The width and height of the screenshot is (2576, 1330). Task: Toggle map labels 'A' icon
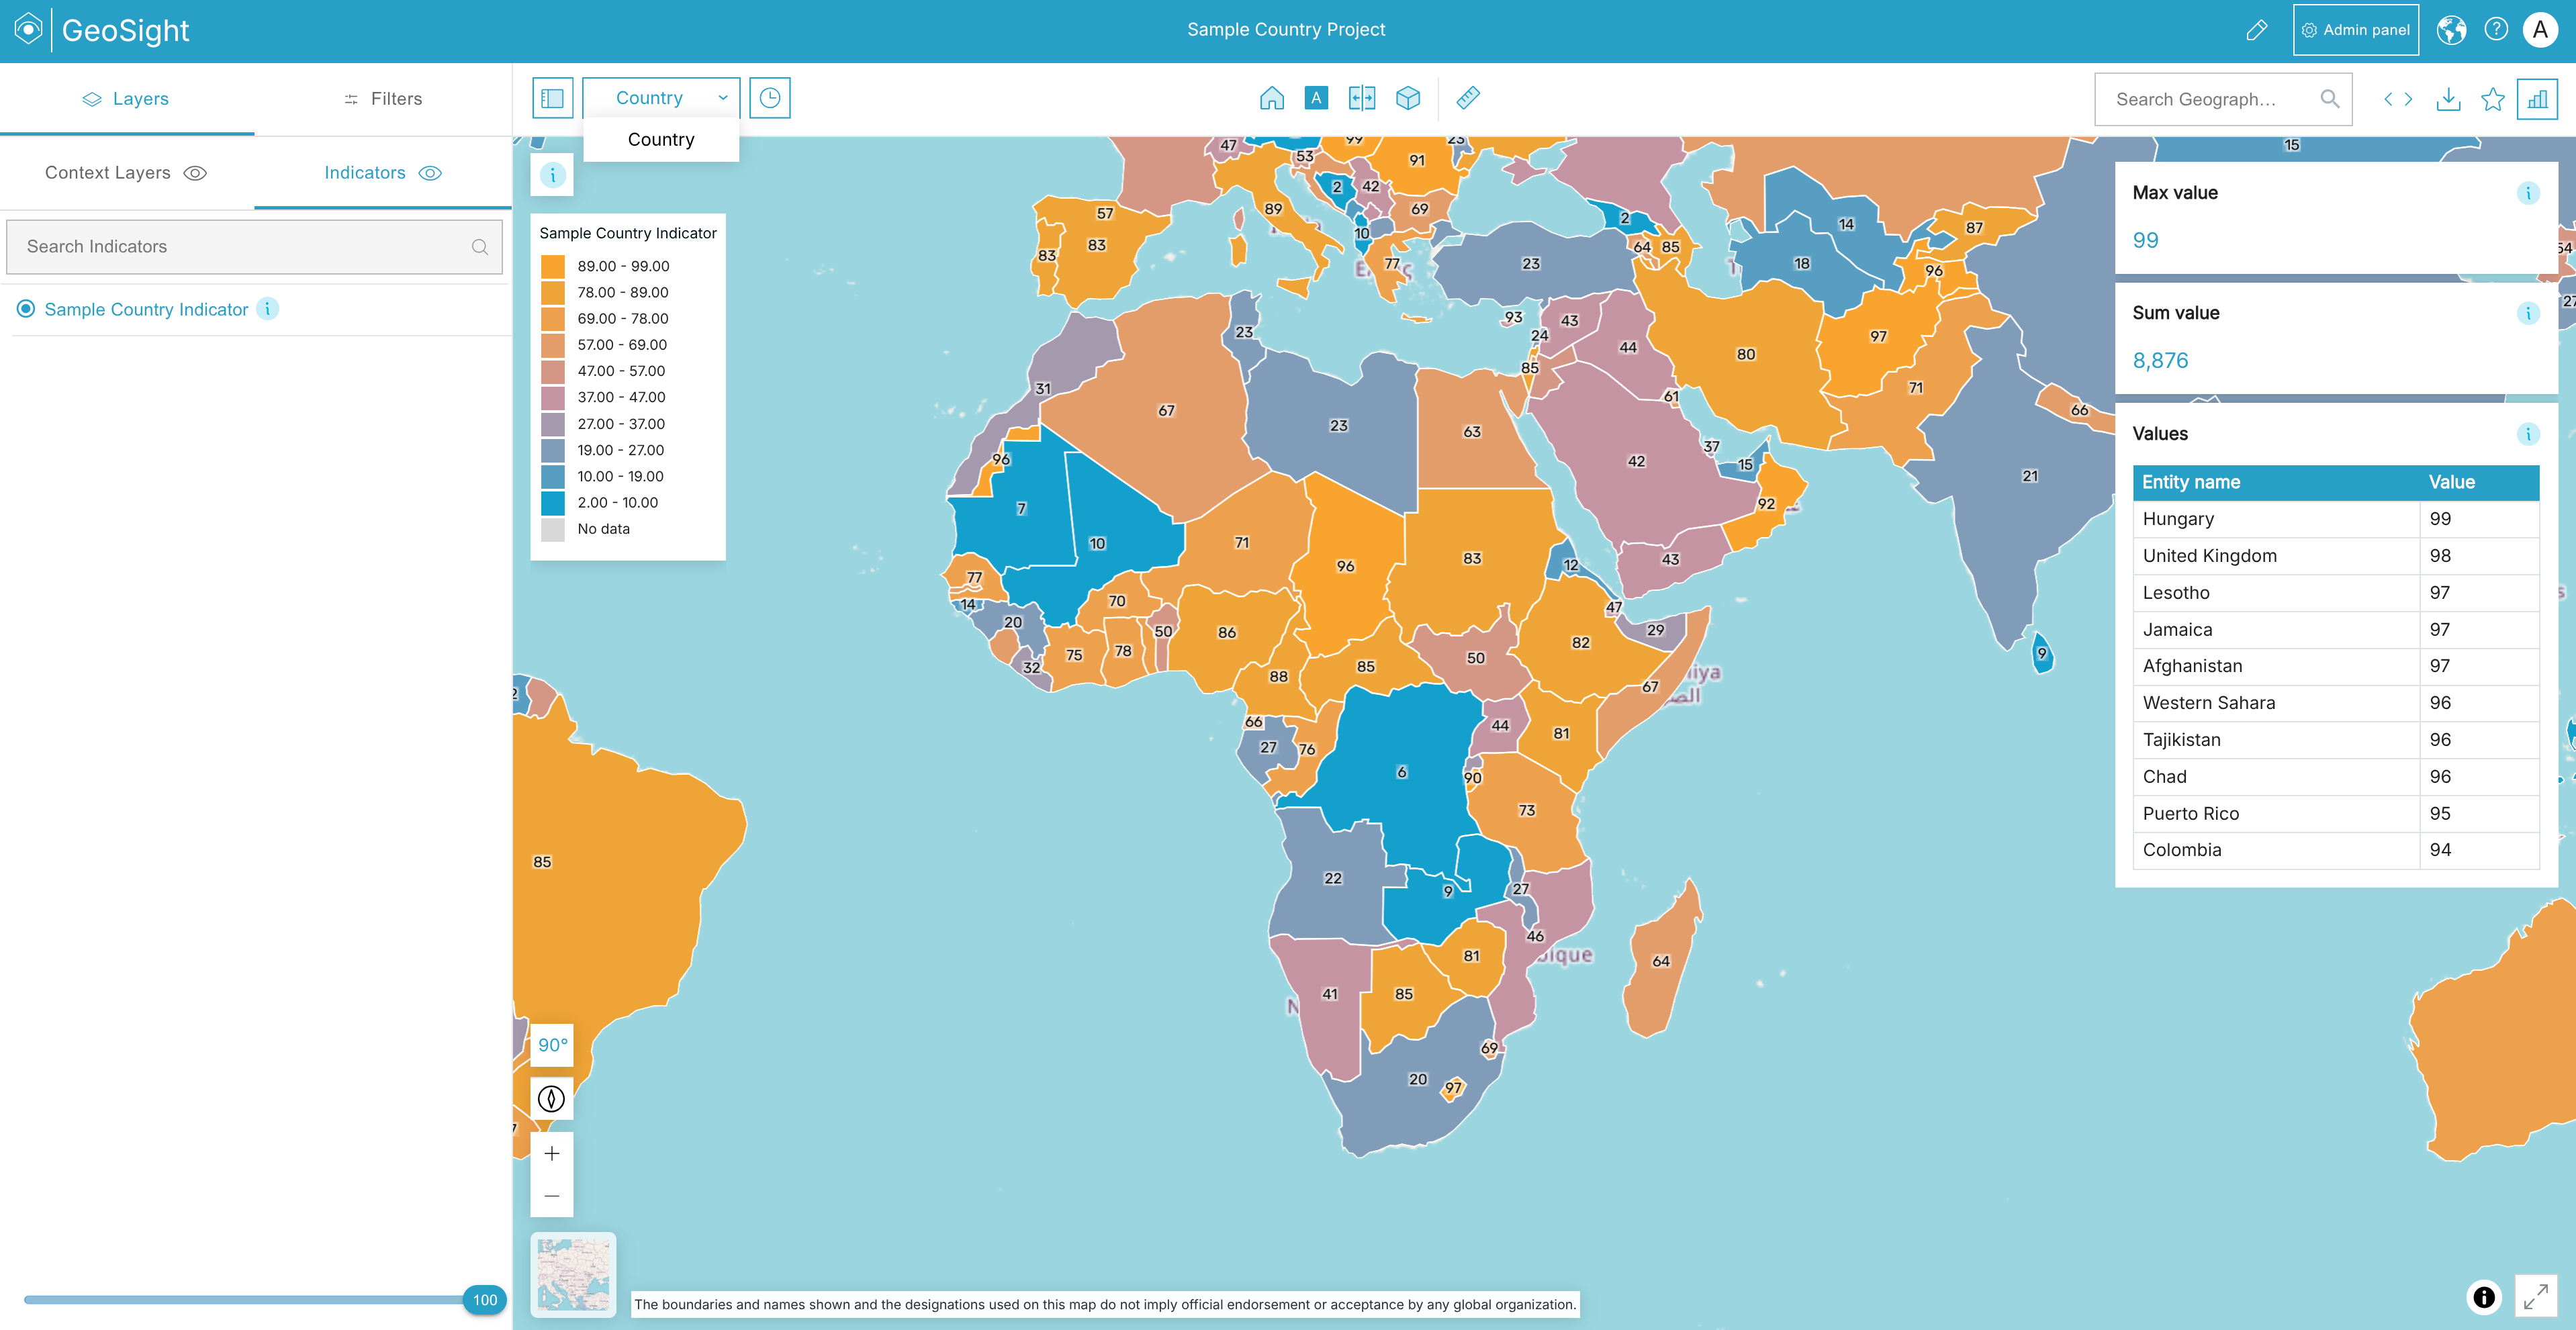pos(1316,98)
